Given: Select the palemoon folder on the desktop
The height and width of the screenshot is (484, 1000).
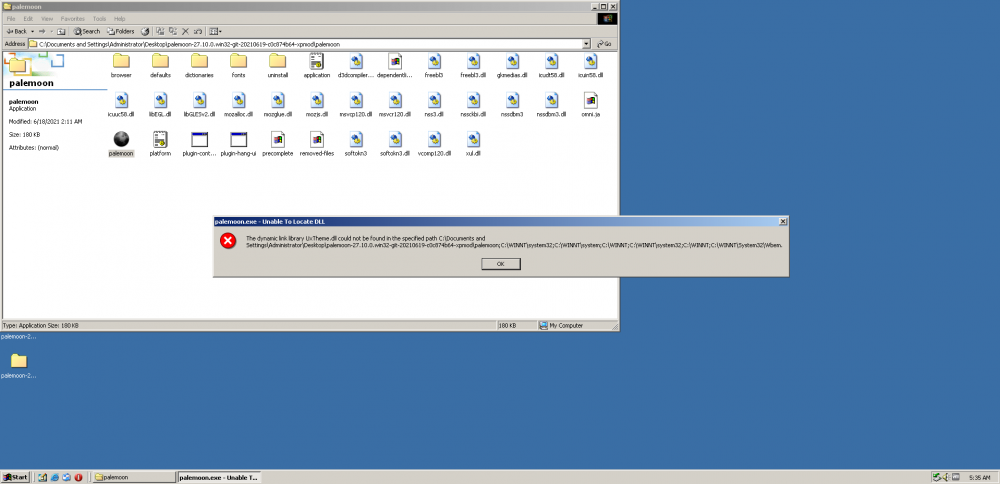Looking at the screenshot, I should tap(18, 361).
